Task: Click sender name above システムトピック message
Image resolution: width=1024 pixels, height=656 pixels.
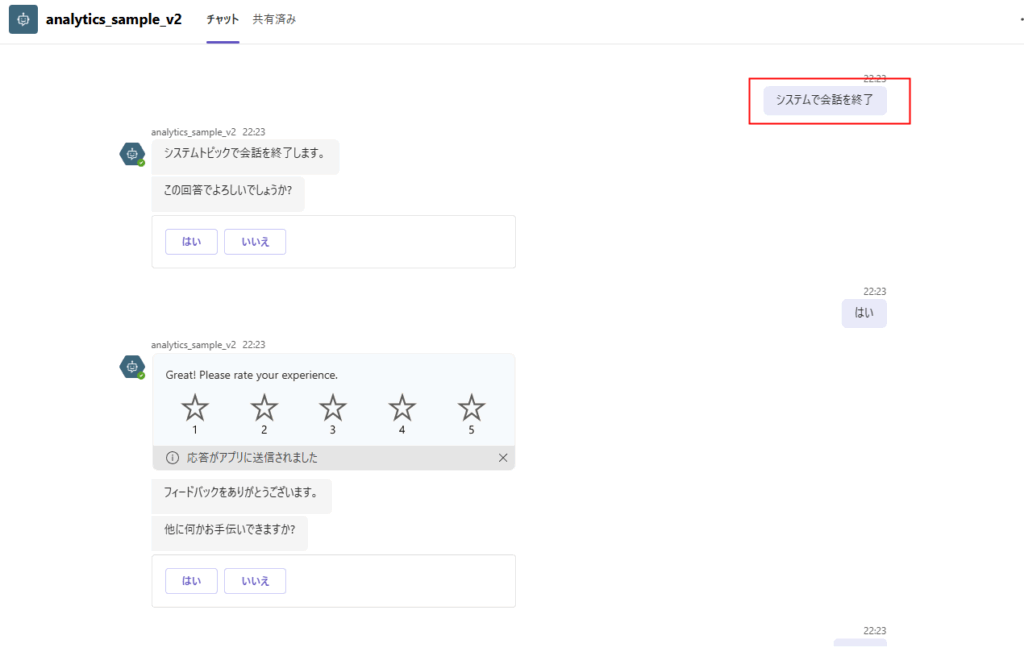Action: pyautogui.click(x=193, y=132)
